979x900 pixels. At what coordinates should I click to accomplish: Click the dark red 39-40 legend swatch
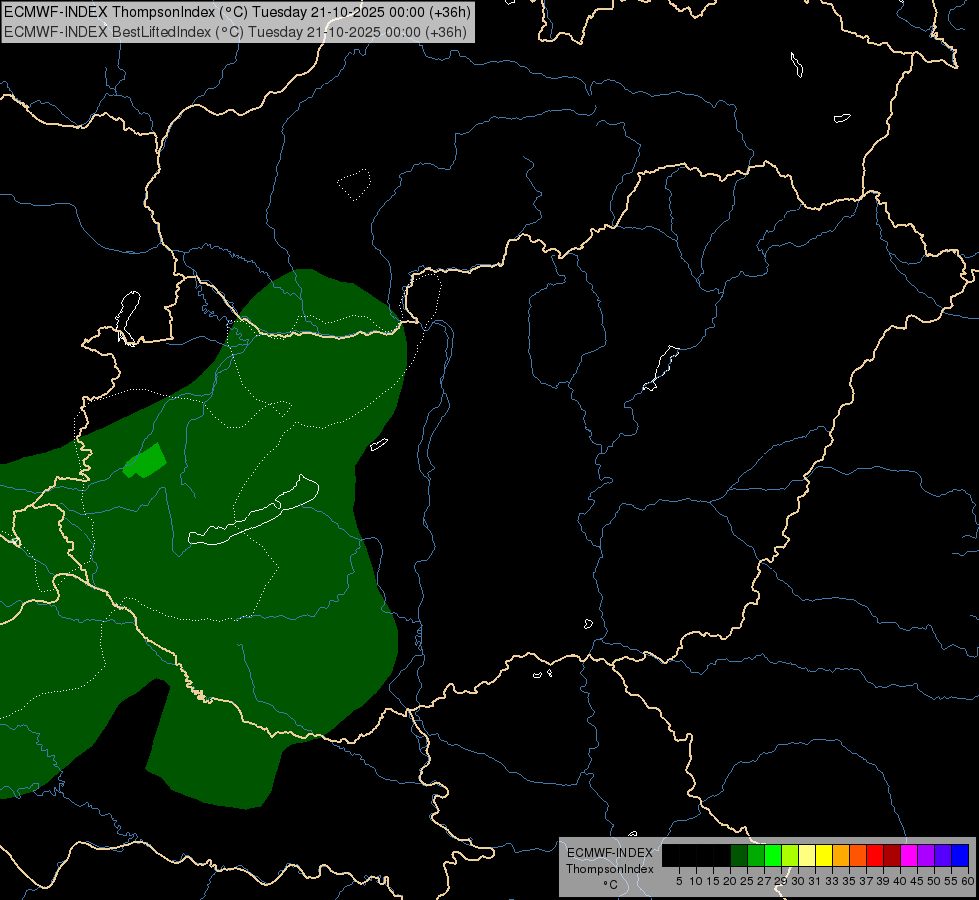point(892,855)
